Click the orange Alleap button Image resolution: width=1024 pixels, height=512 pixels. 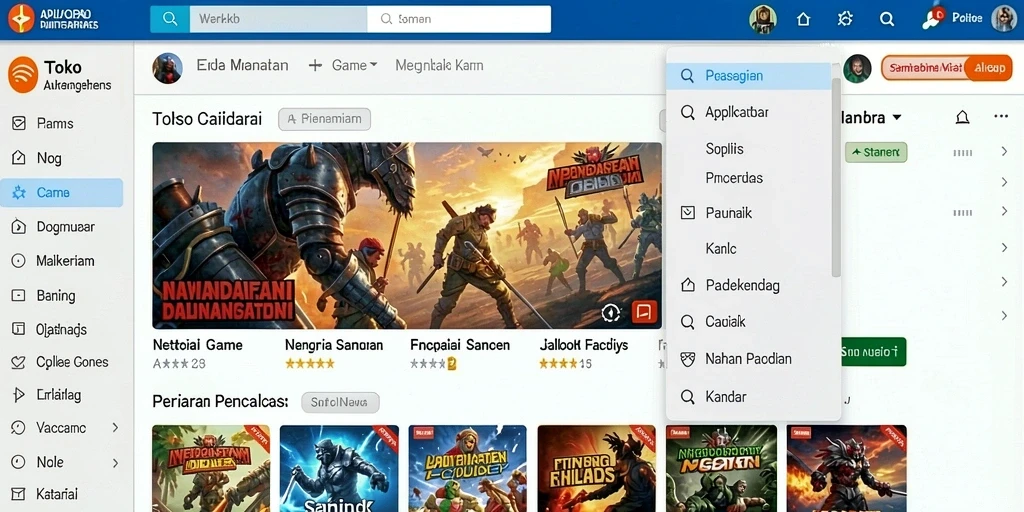click(988, 68)
